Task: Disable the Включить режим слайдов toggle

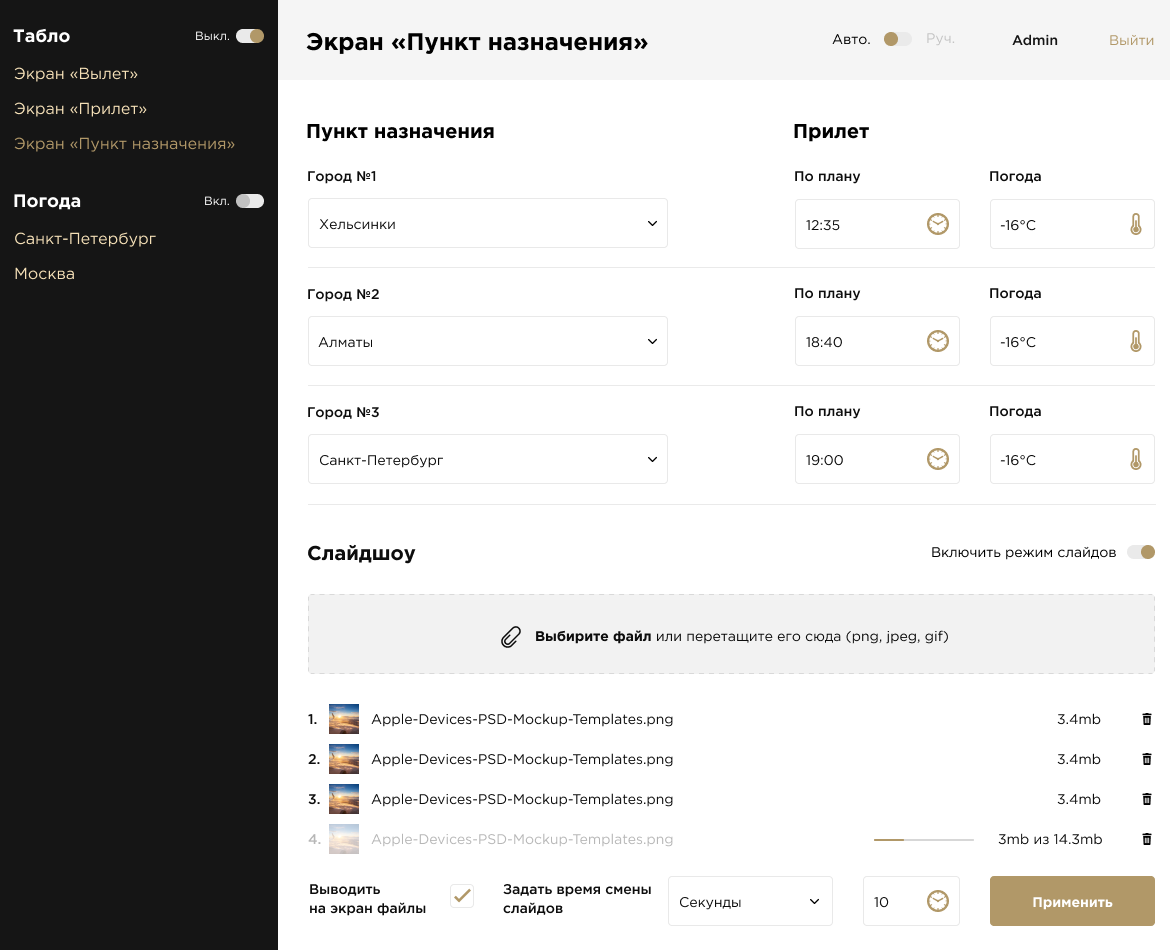Action: tap(1141, 552)
